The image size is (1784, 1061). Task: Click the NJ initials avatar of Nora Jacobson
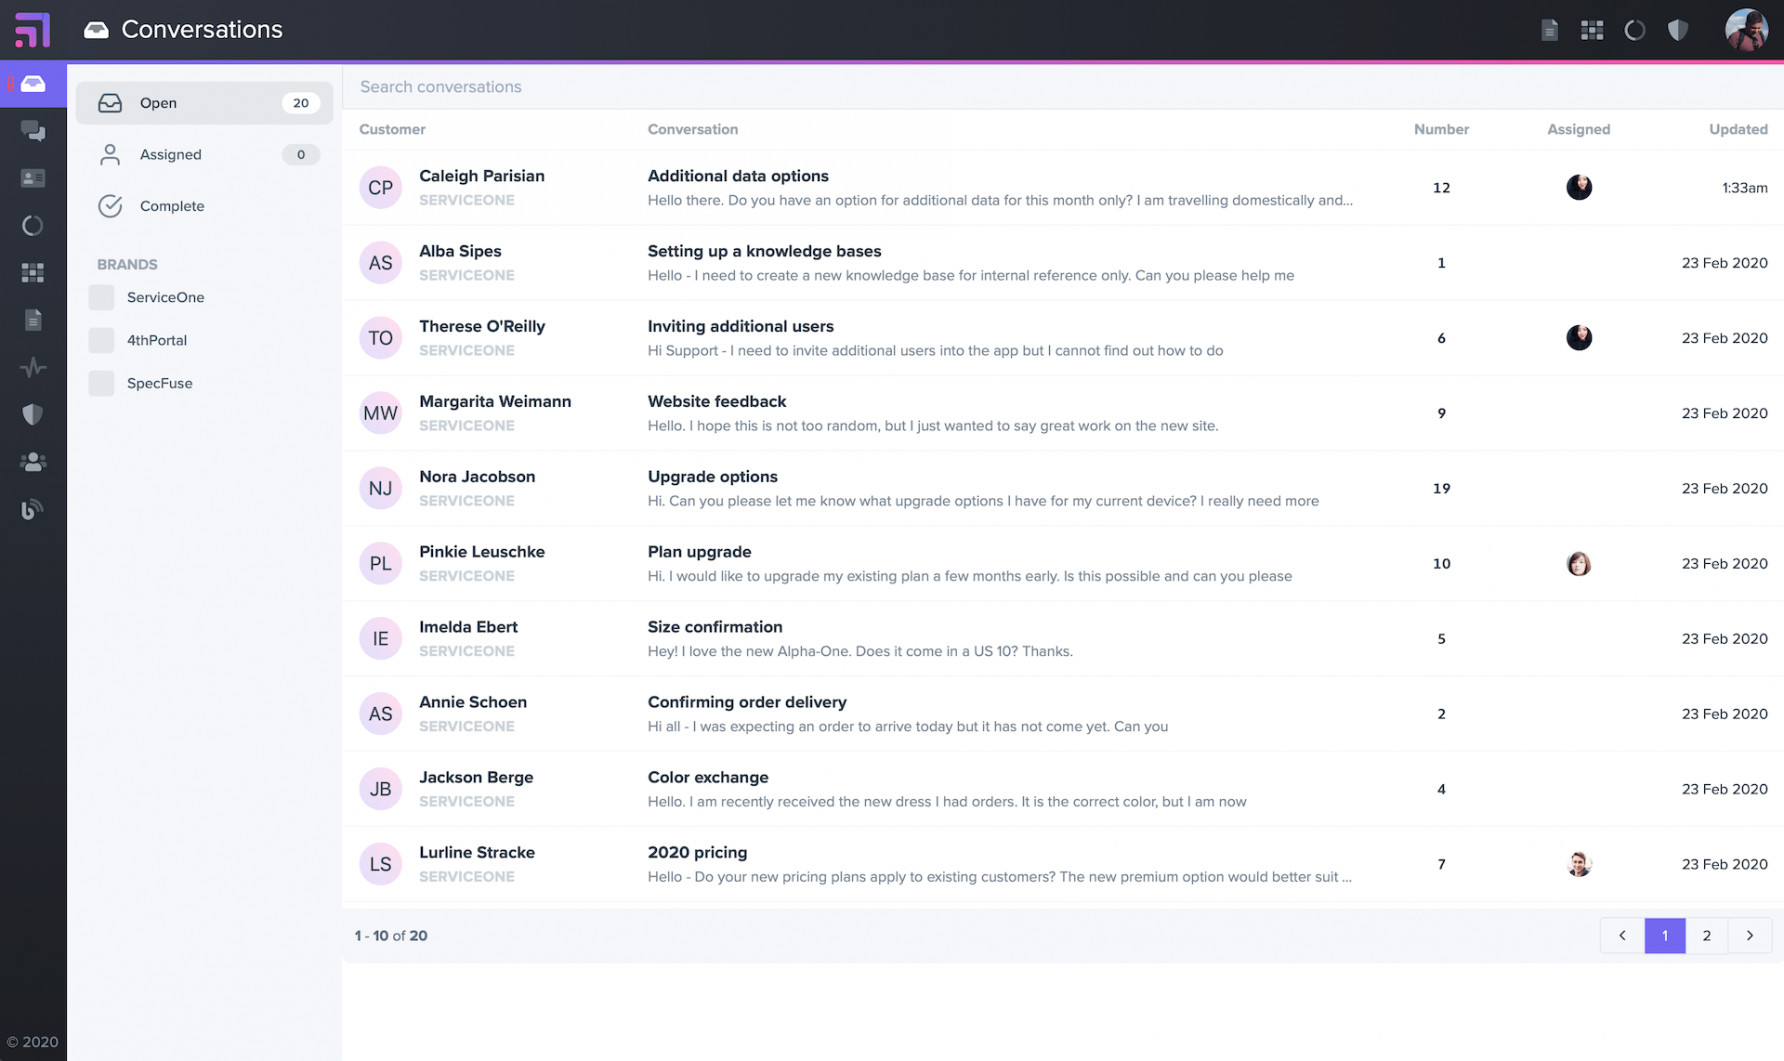380,488
